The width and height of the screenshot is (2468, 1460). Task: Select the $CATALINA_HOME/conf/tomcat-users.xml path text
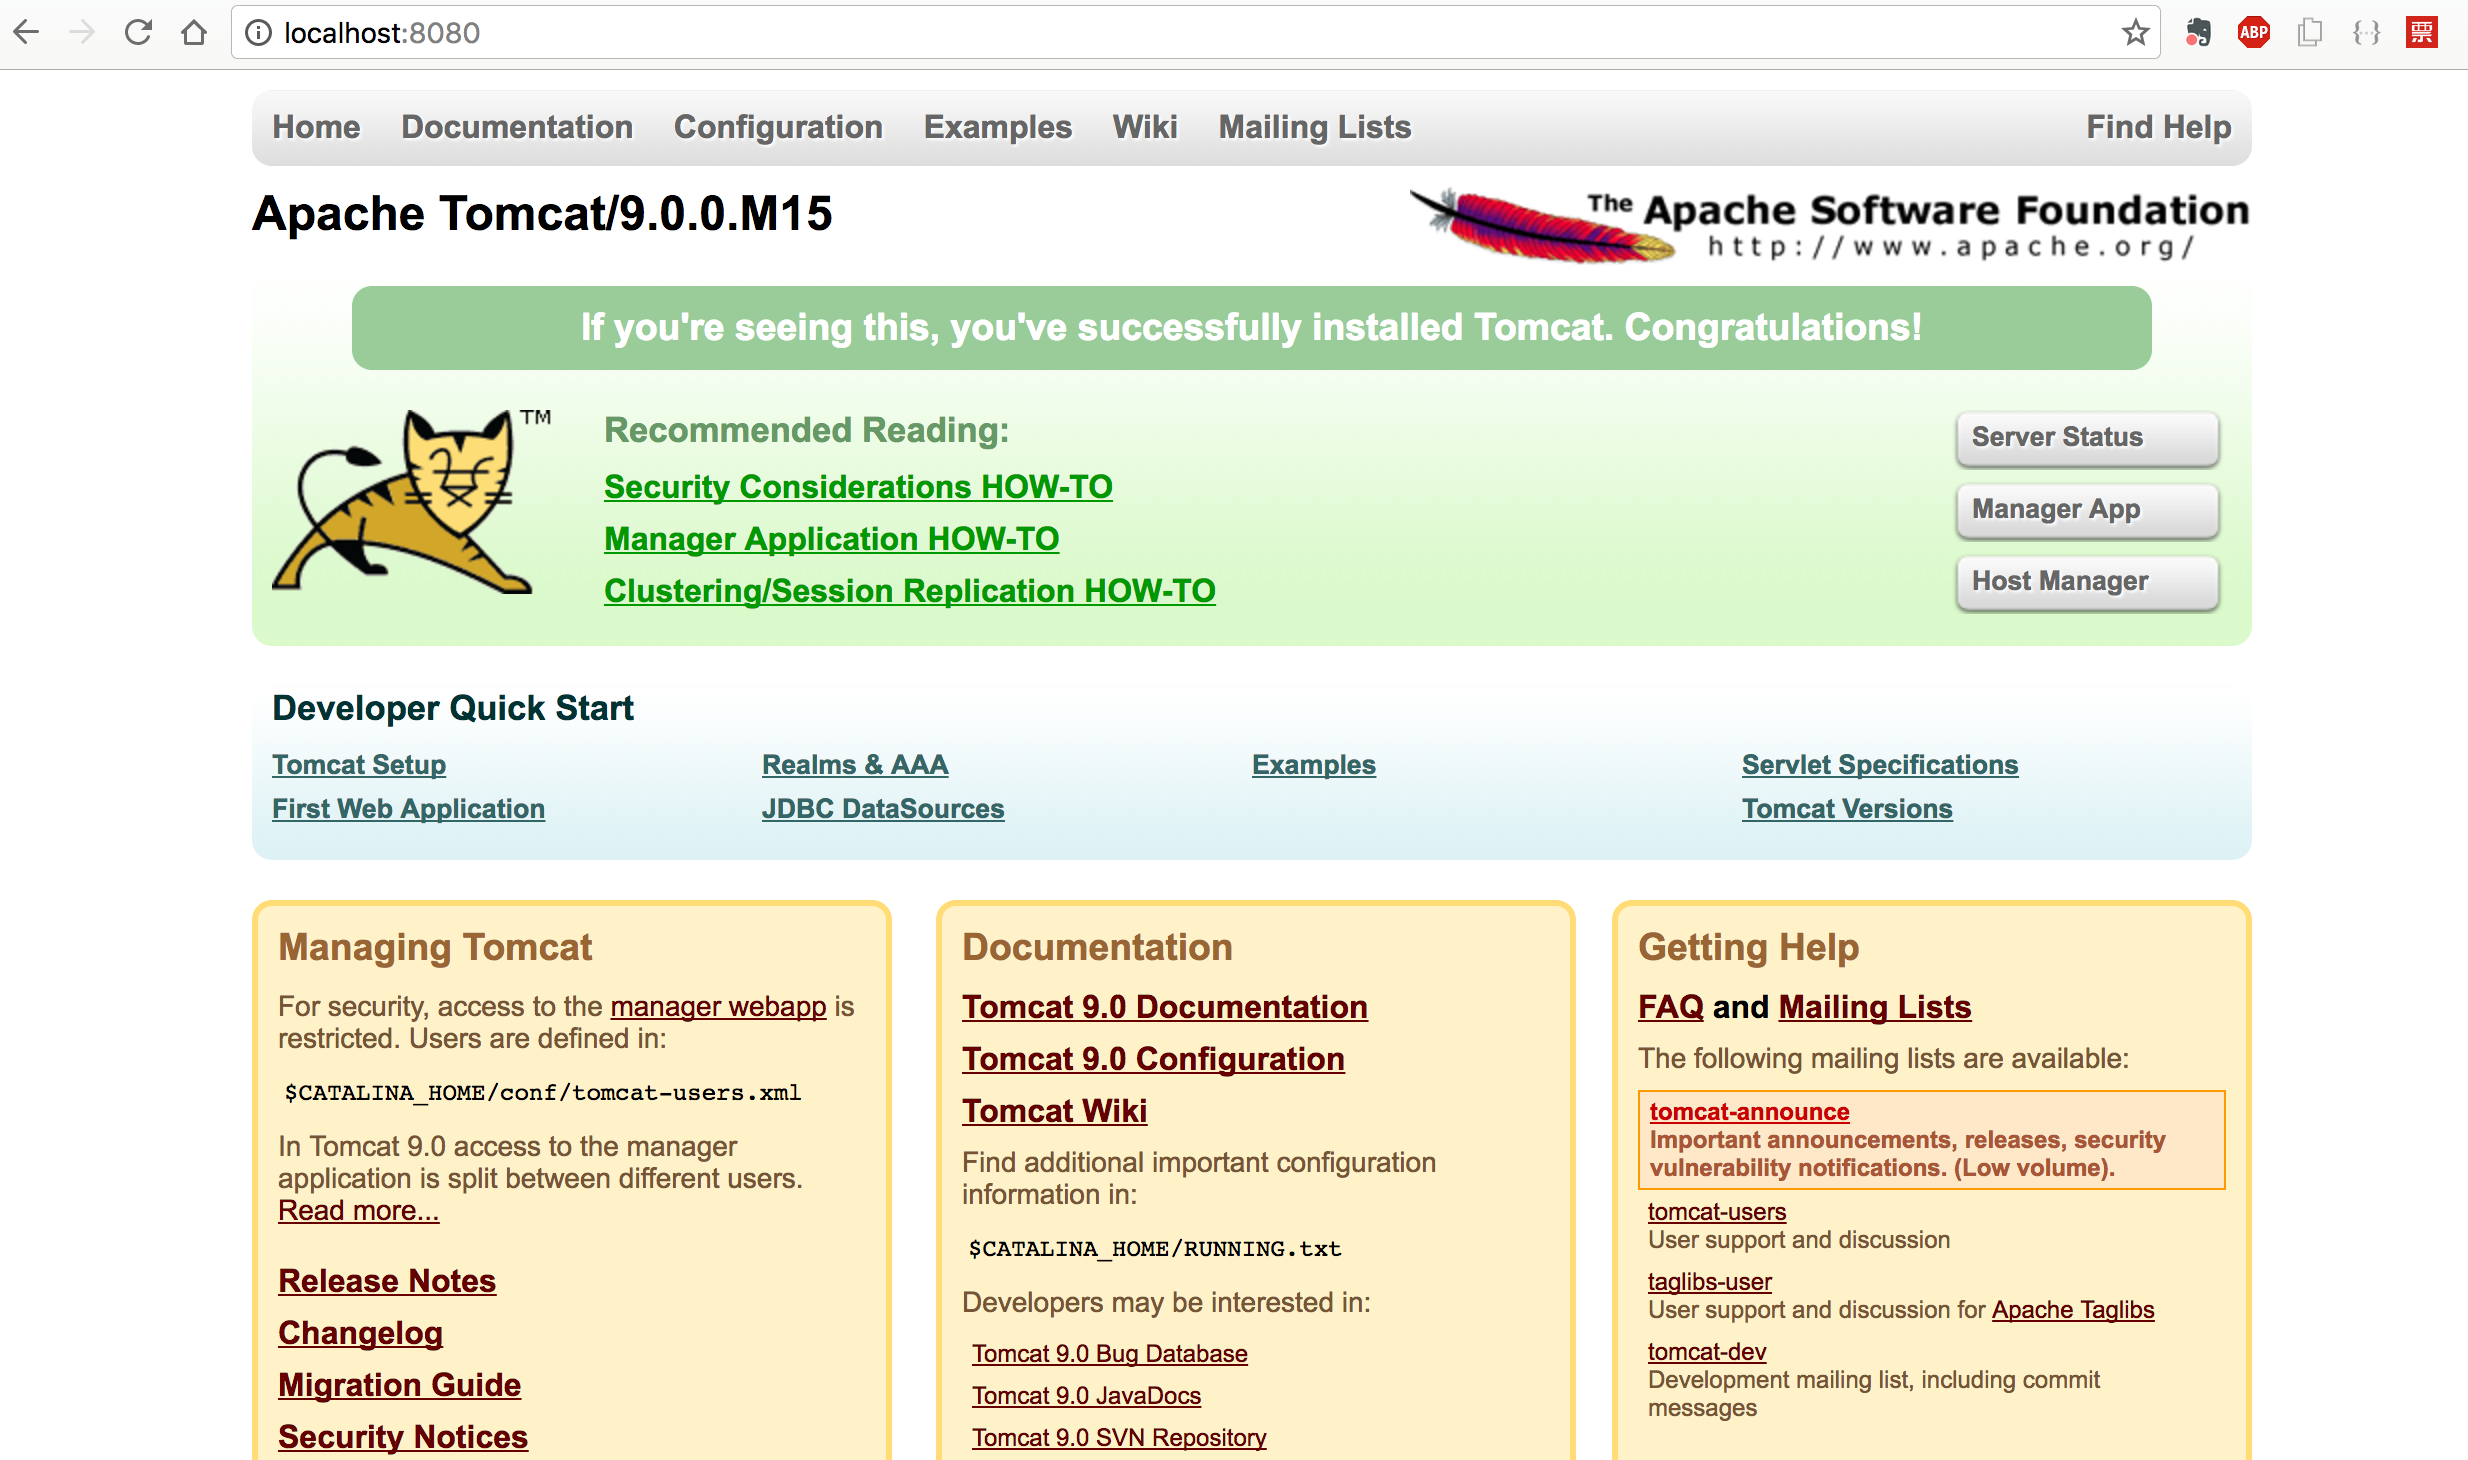click(543, 1093)
